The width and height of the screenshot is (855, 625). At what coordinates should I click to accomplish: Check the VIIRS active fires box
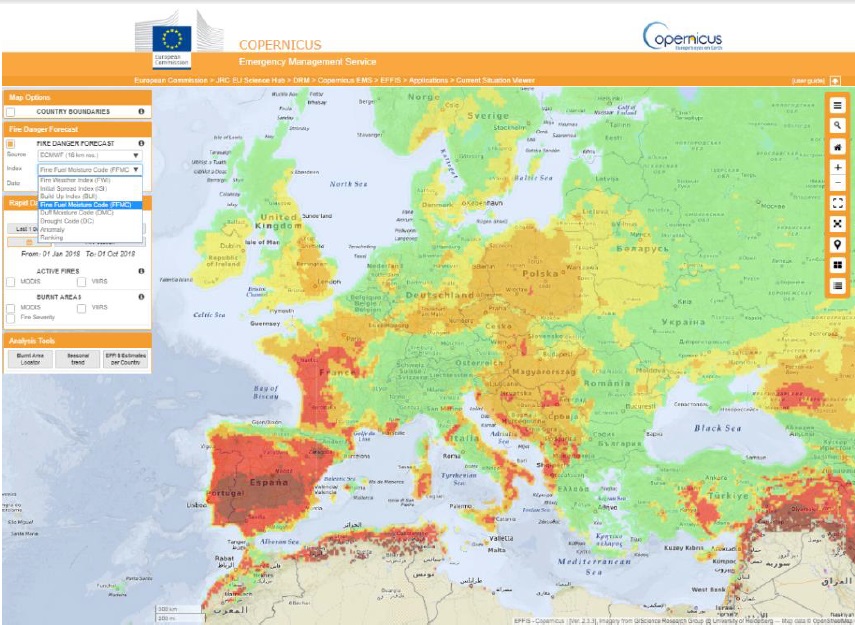[82, 283]
